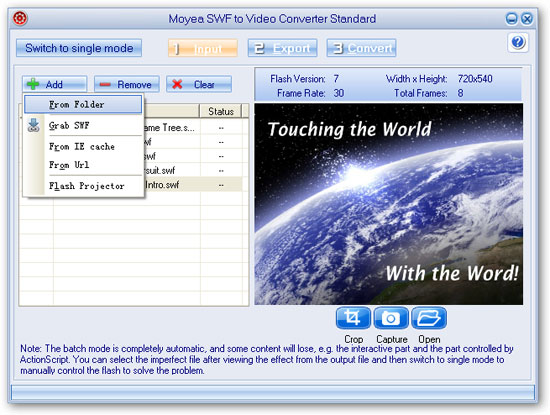Click the Crop icon button
Viewport: 550px width, 415px height.
[353, 318]
